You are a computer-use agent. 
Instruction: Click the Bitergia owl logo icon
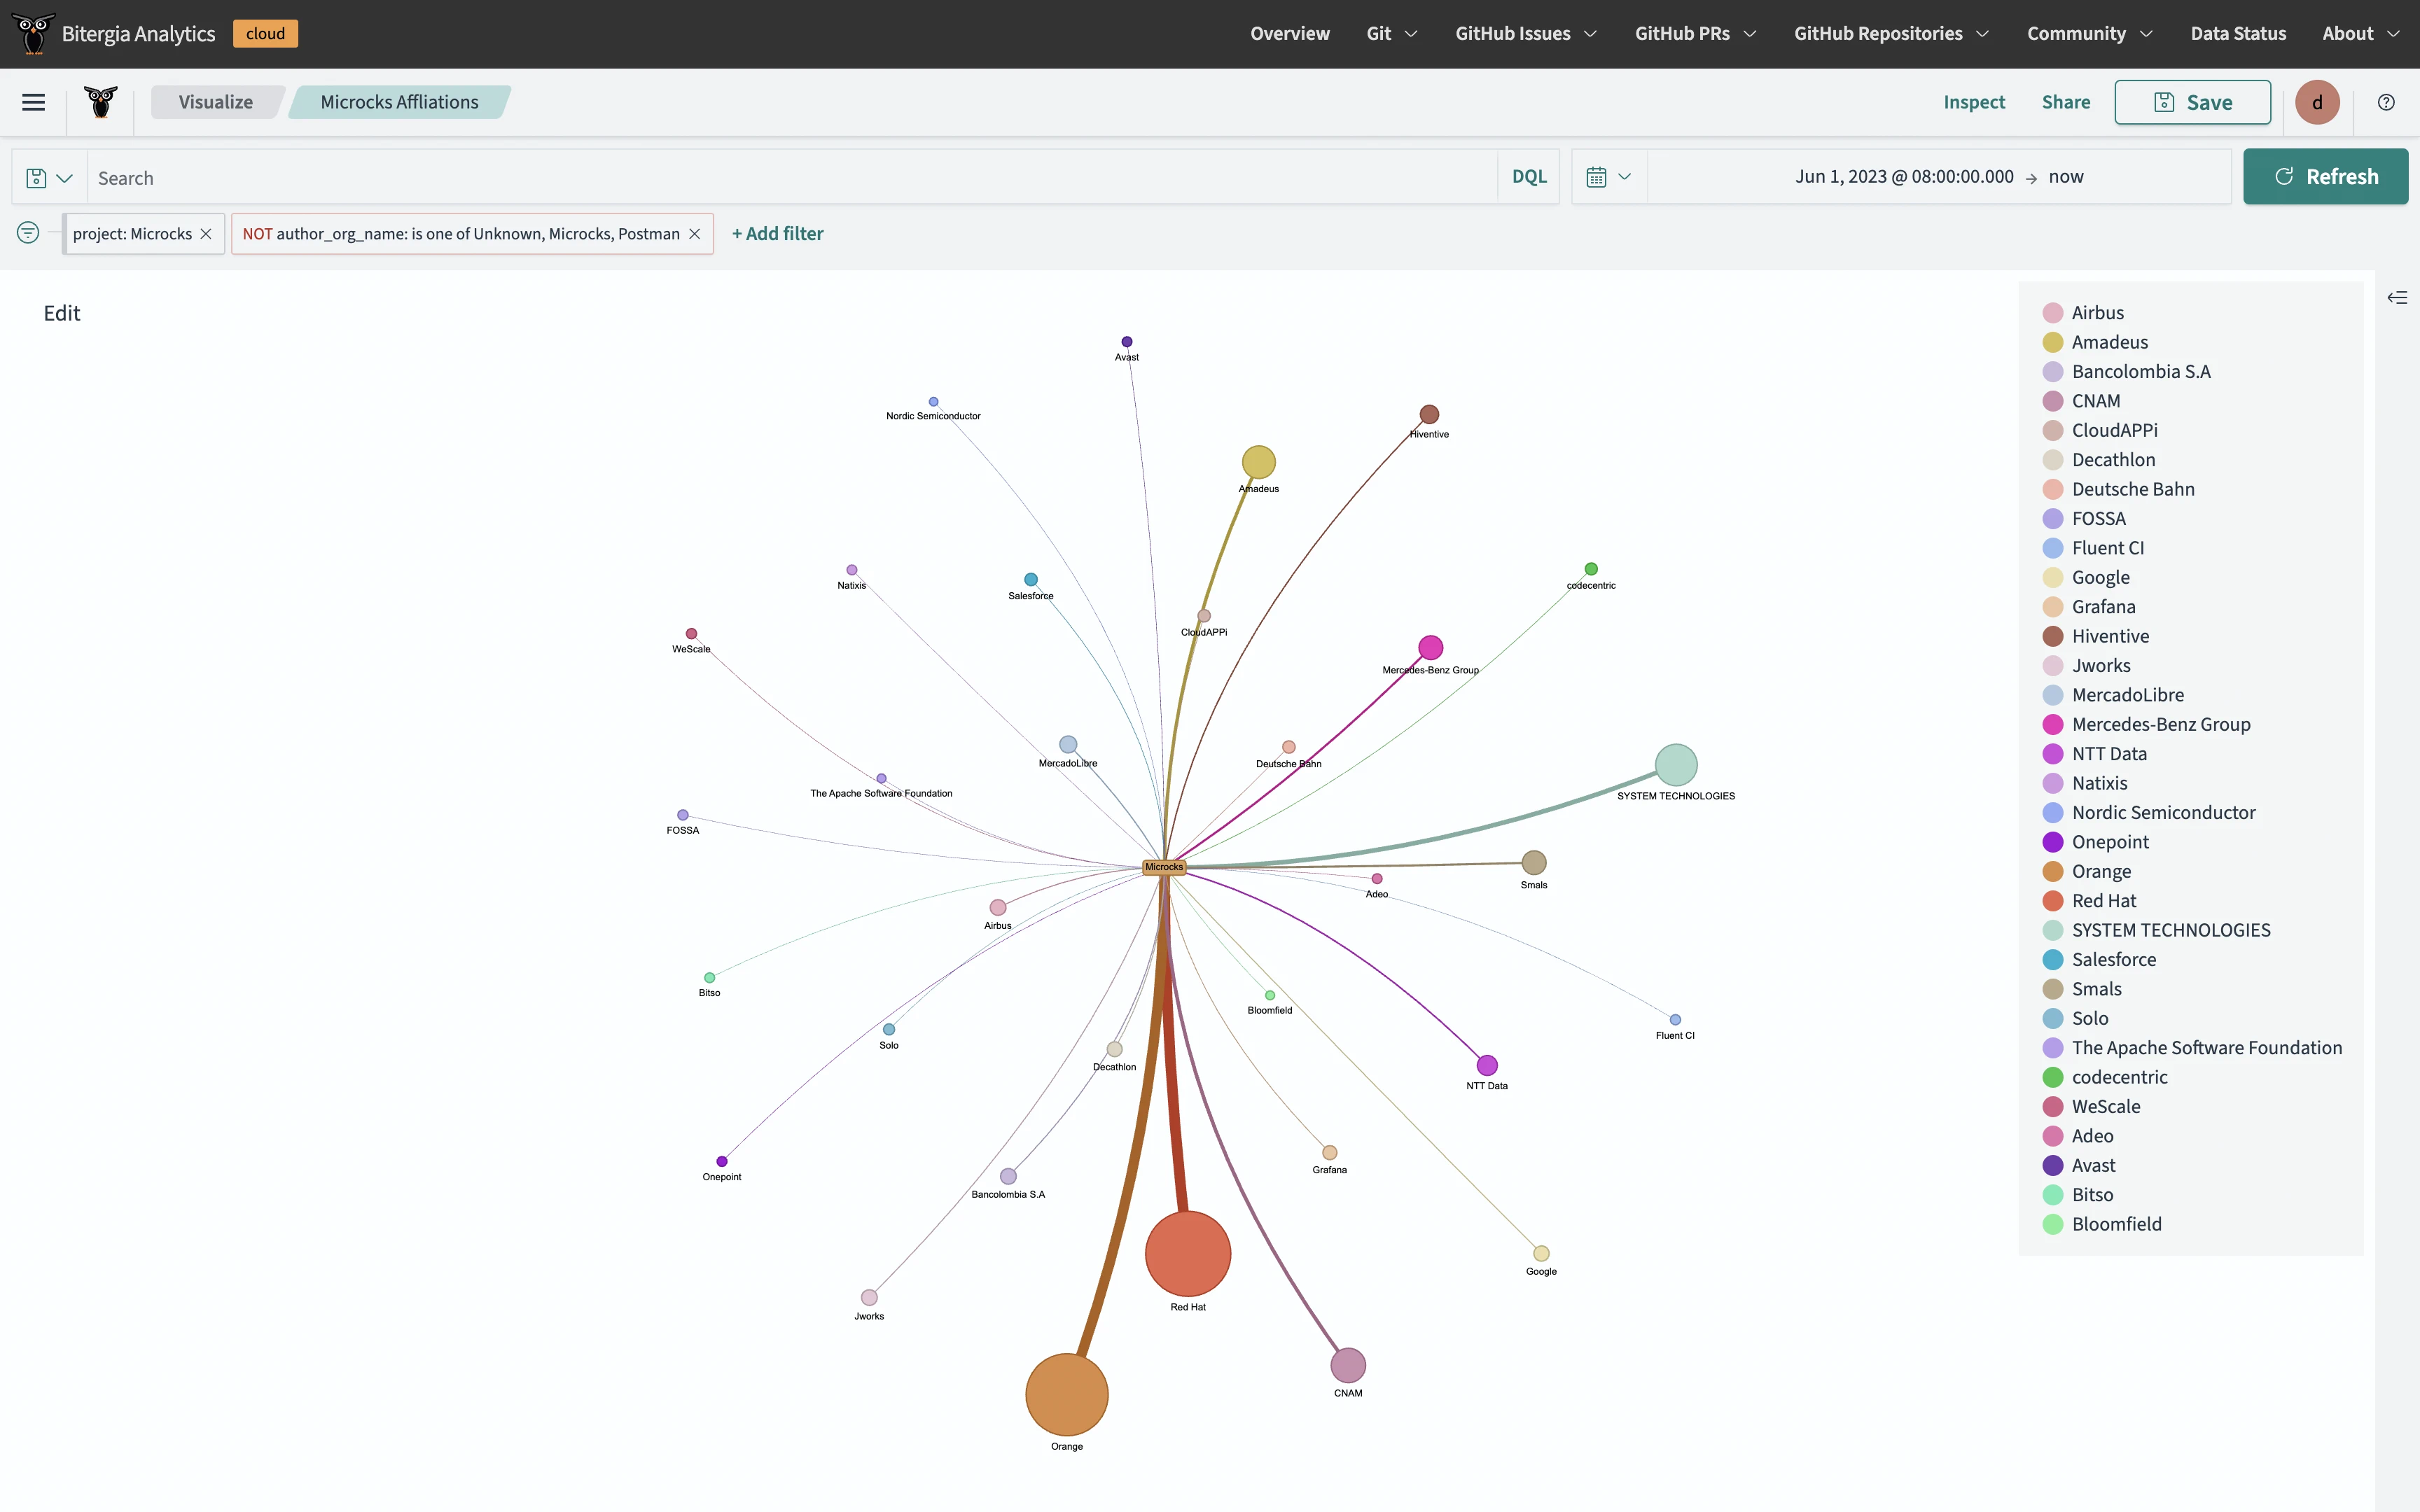(100, 102)
